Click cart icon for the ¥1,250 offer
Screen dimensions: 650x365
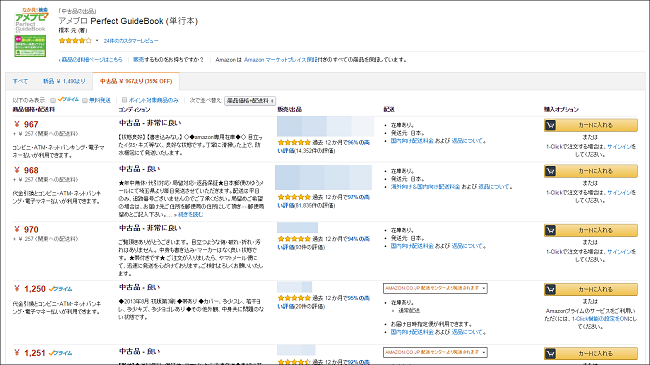(550, 289)
